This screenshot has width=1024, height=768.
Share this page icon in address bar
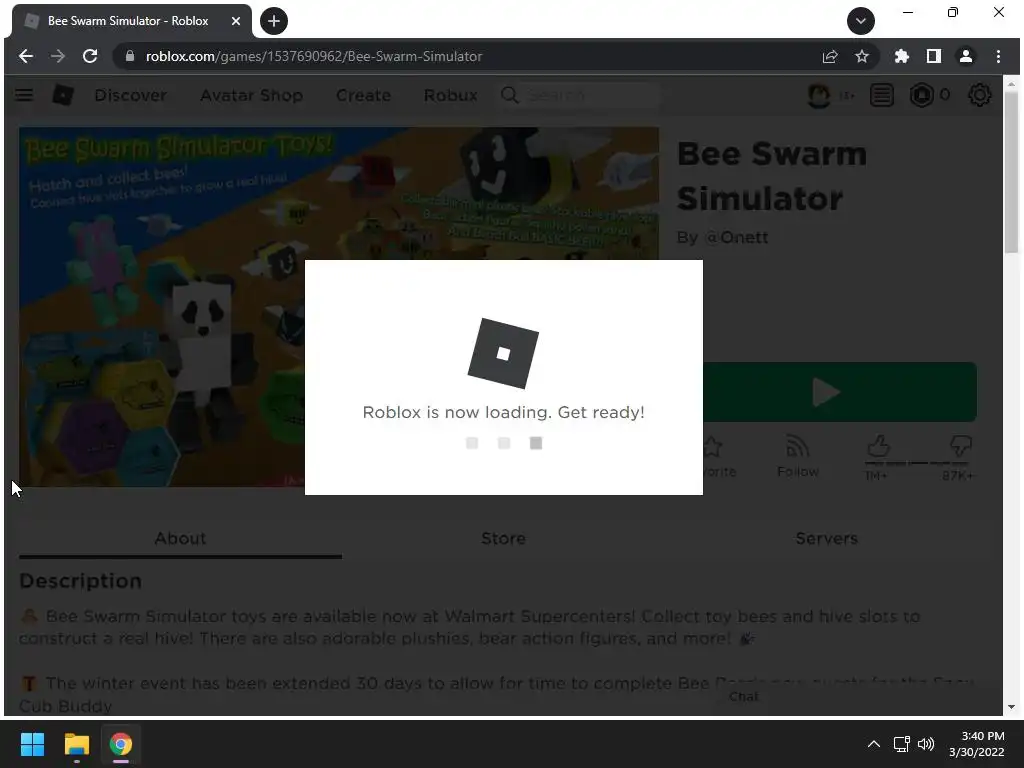[x=830, y=57]
